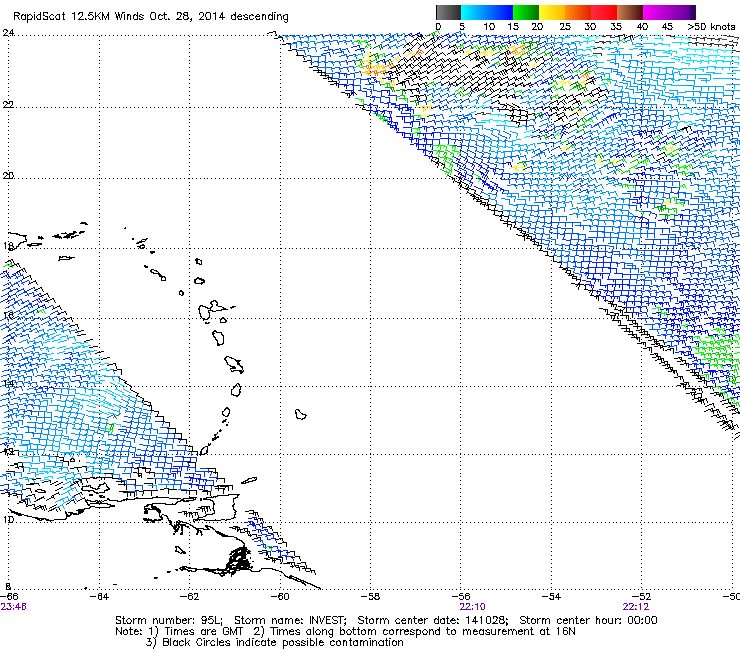Click the 'measurement at 16N' note text
Viewport: 740px width, 650px height.
click(x=521, y=632)
